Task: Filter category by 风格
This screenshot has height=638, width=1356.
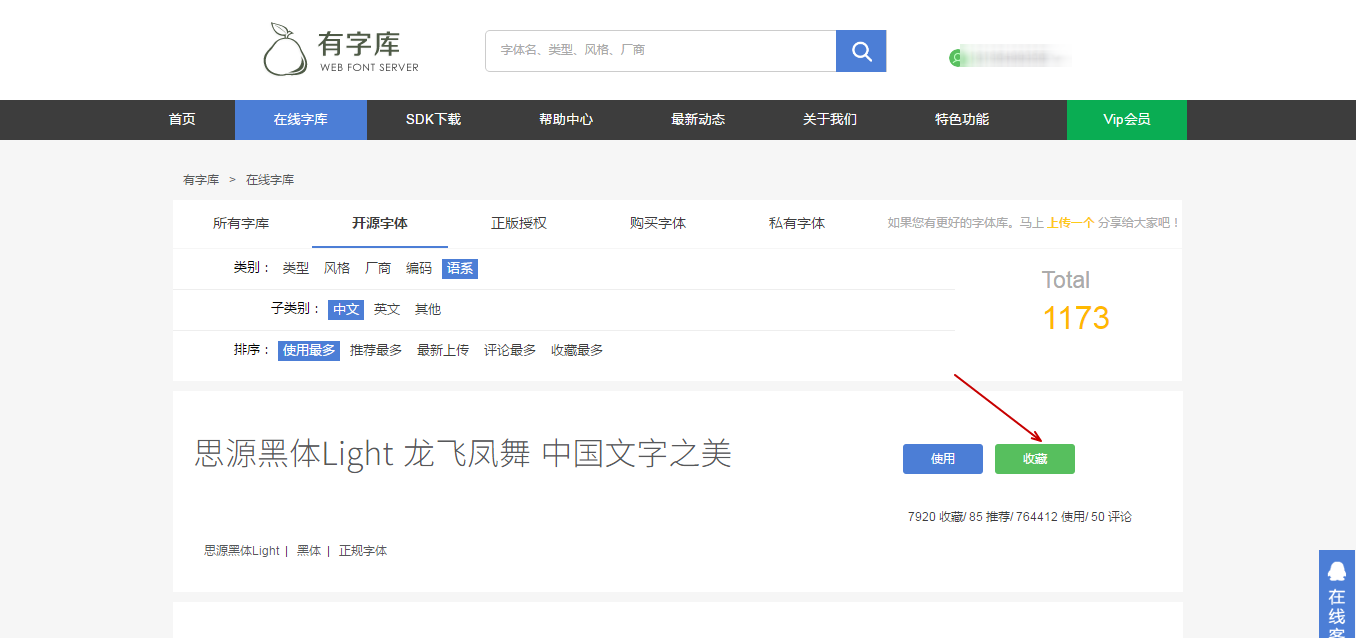Action: tap(337, 268)
